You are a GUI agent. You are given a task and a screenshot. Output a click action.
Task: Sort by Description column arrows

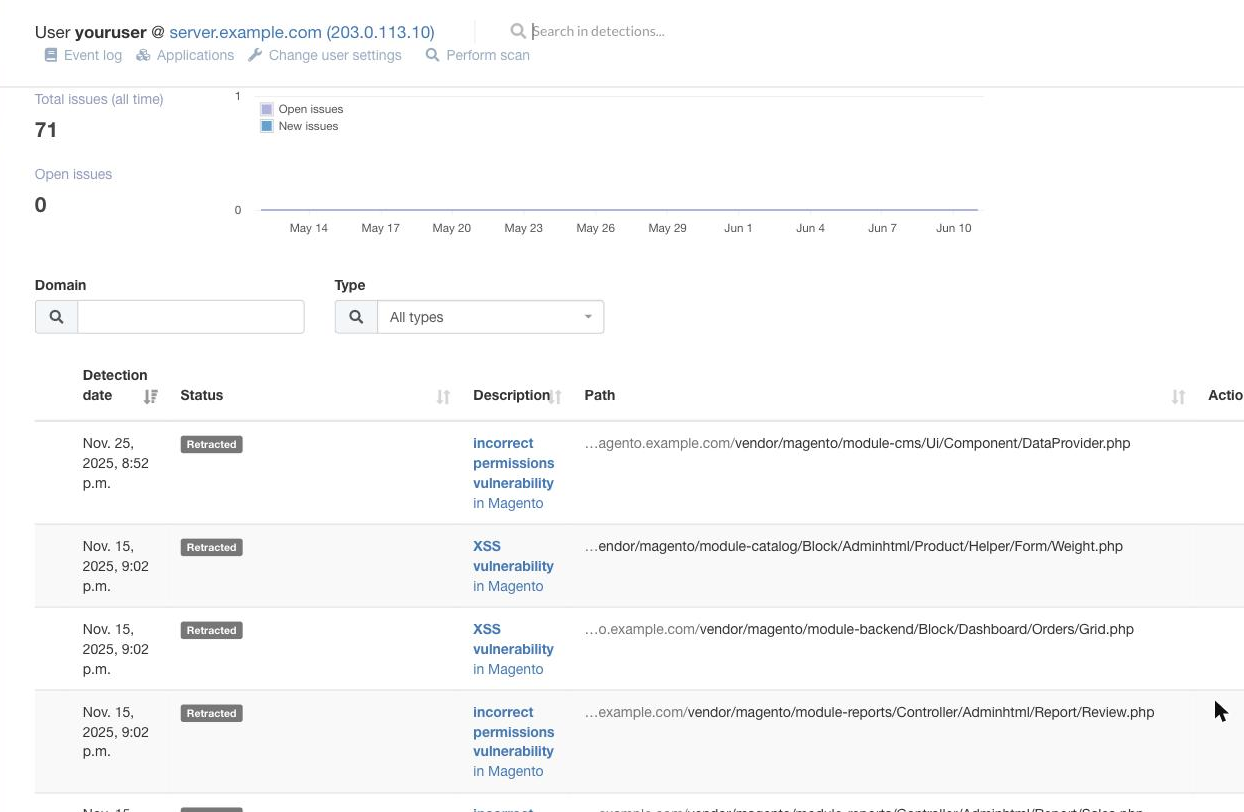tap(556, 397)
